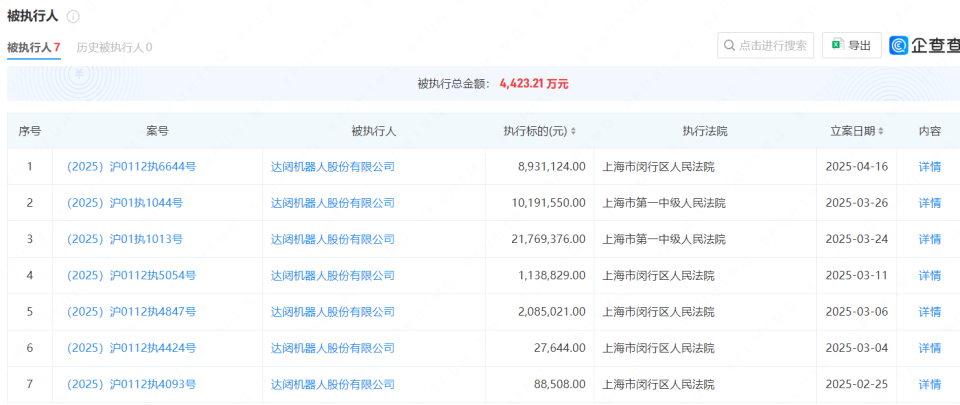This screenshot has height=405, width=960.
Task: Open case (2025) 沪0112执4093号
Action: tap(131, 385)
